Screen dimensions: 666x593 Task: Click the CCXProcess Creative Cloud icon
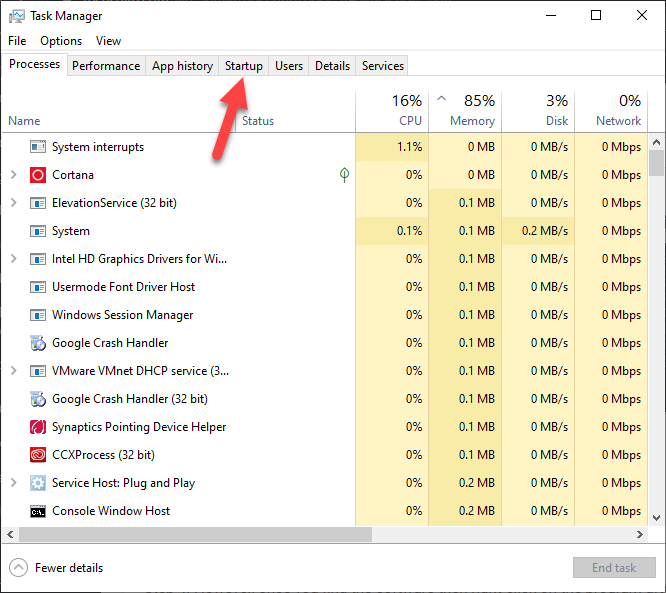(38, 455)
